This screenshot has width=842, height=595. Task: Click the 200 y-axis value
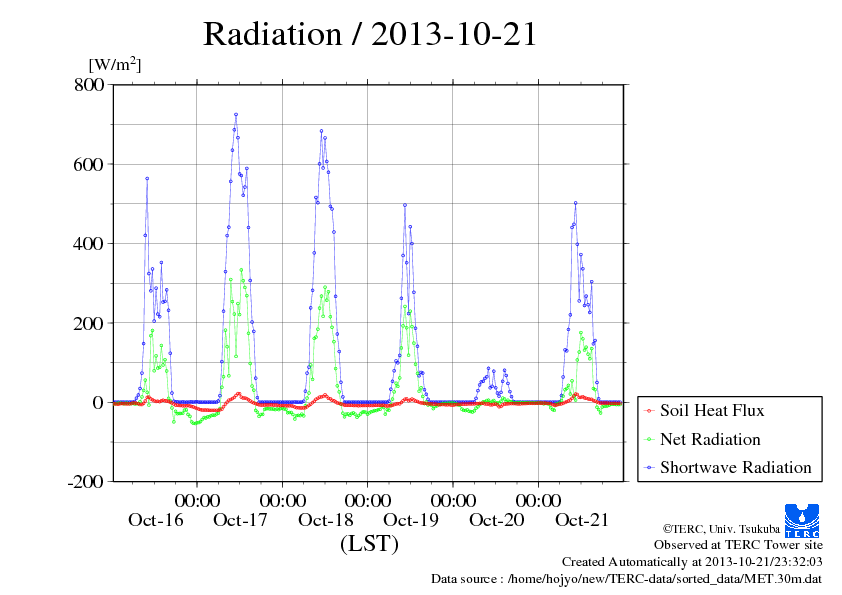point(89,323)
